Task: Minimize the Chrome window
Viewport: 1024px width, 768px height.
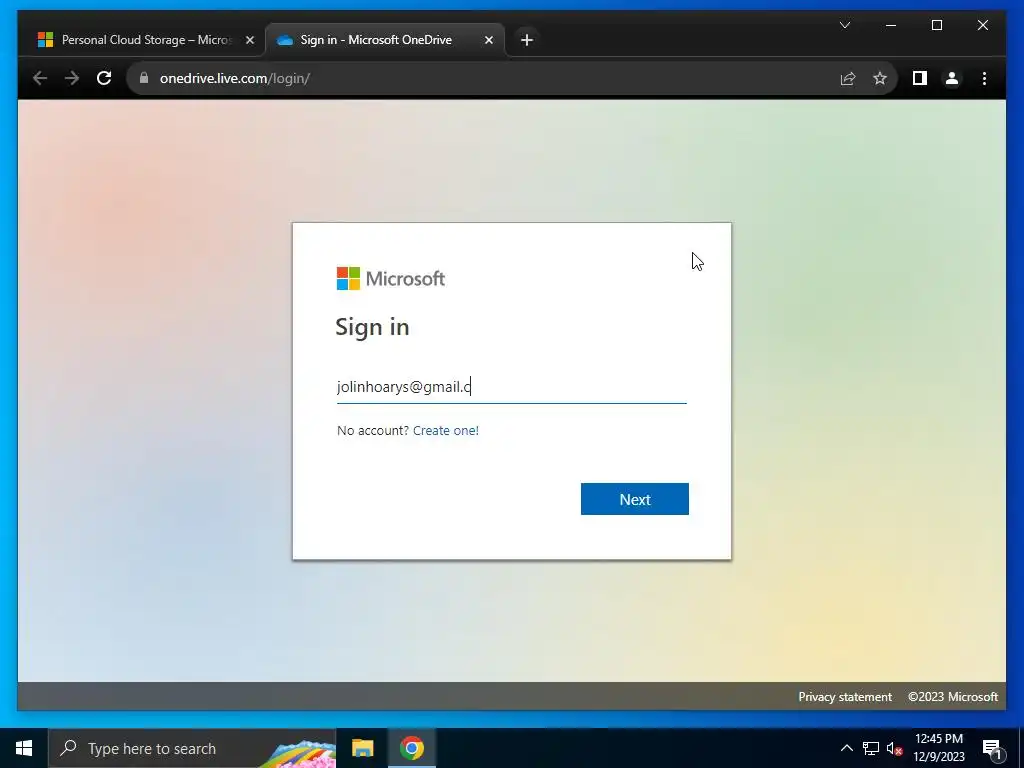Action: coord(891,25)
